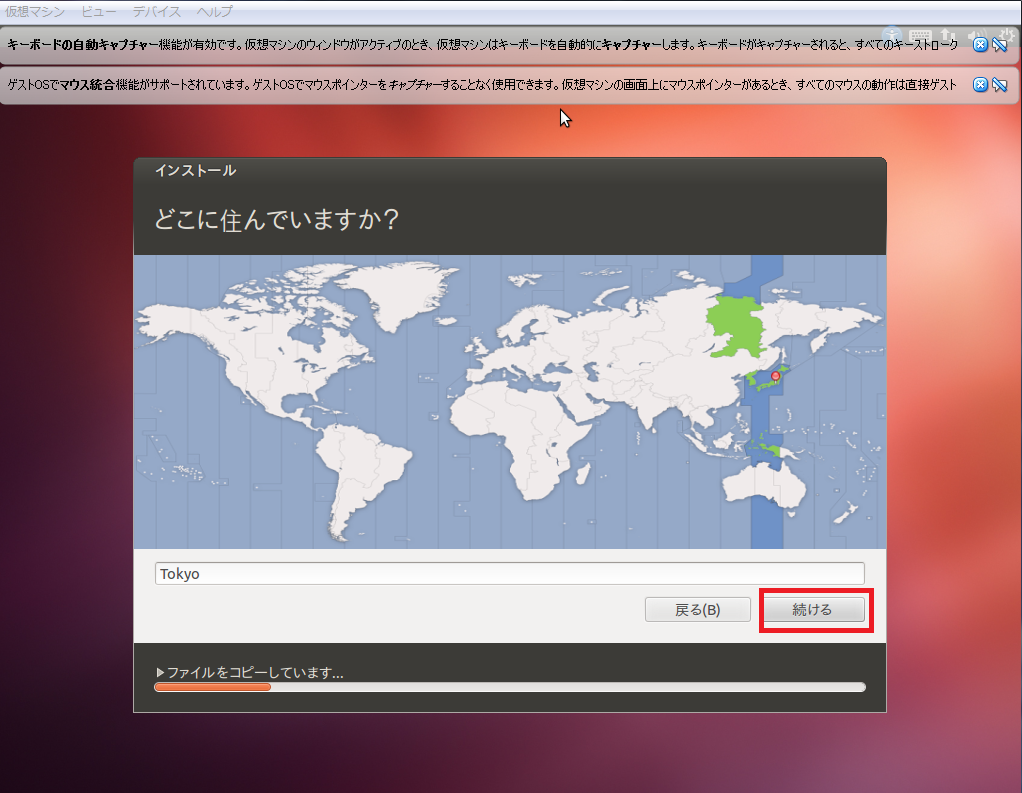1022x793 pixels.
Task: Open the keyboard indicator in the top panel
Action: [922, 35]
